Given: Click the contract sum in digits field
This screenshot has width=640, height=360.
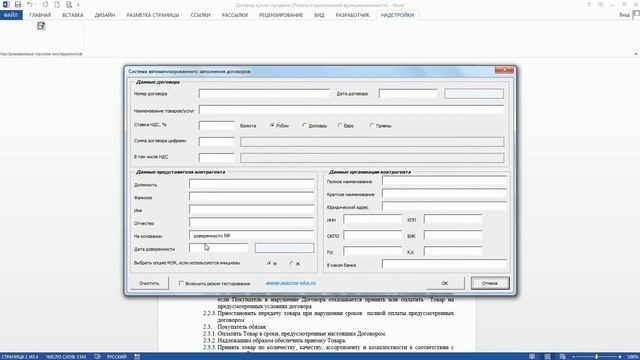Looking at the screenshot, I should [x=217, y=141].
